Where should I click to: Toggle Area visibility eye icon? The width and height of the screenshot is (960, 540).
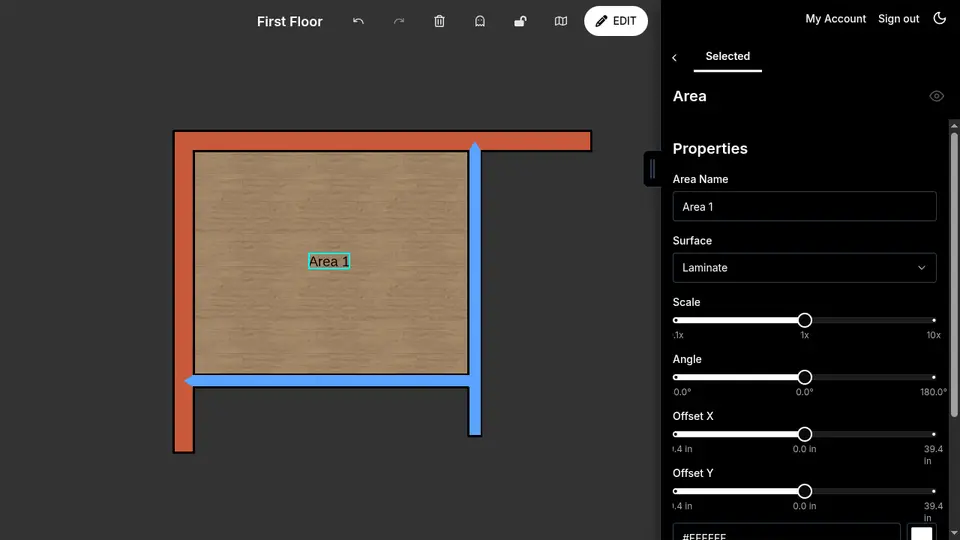point(936,96)
